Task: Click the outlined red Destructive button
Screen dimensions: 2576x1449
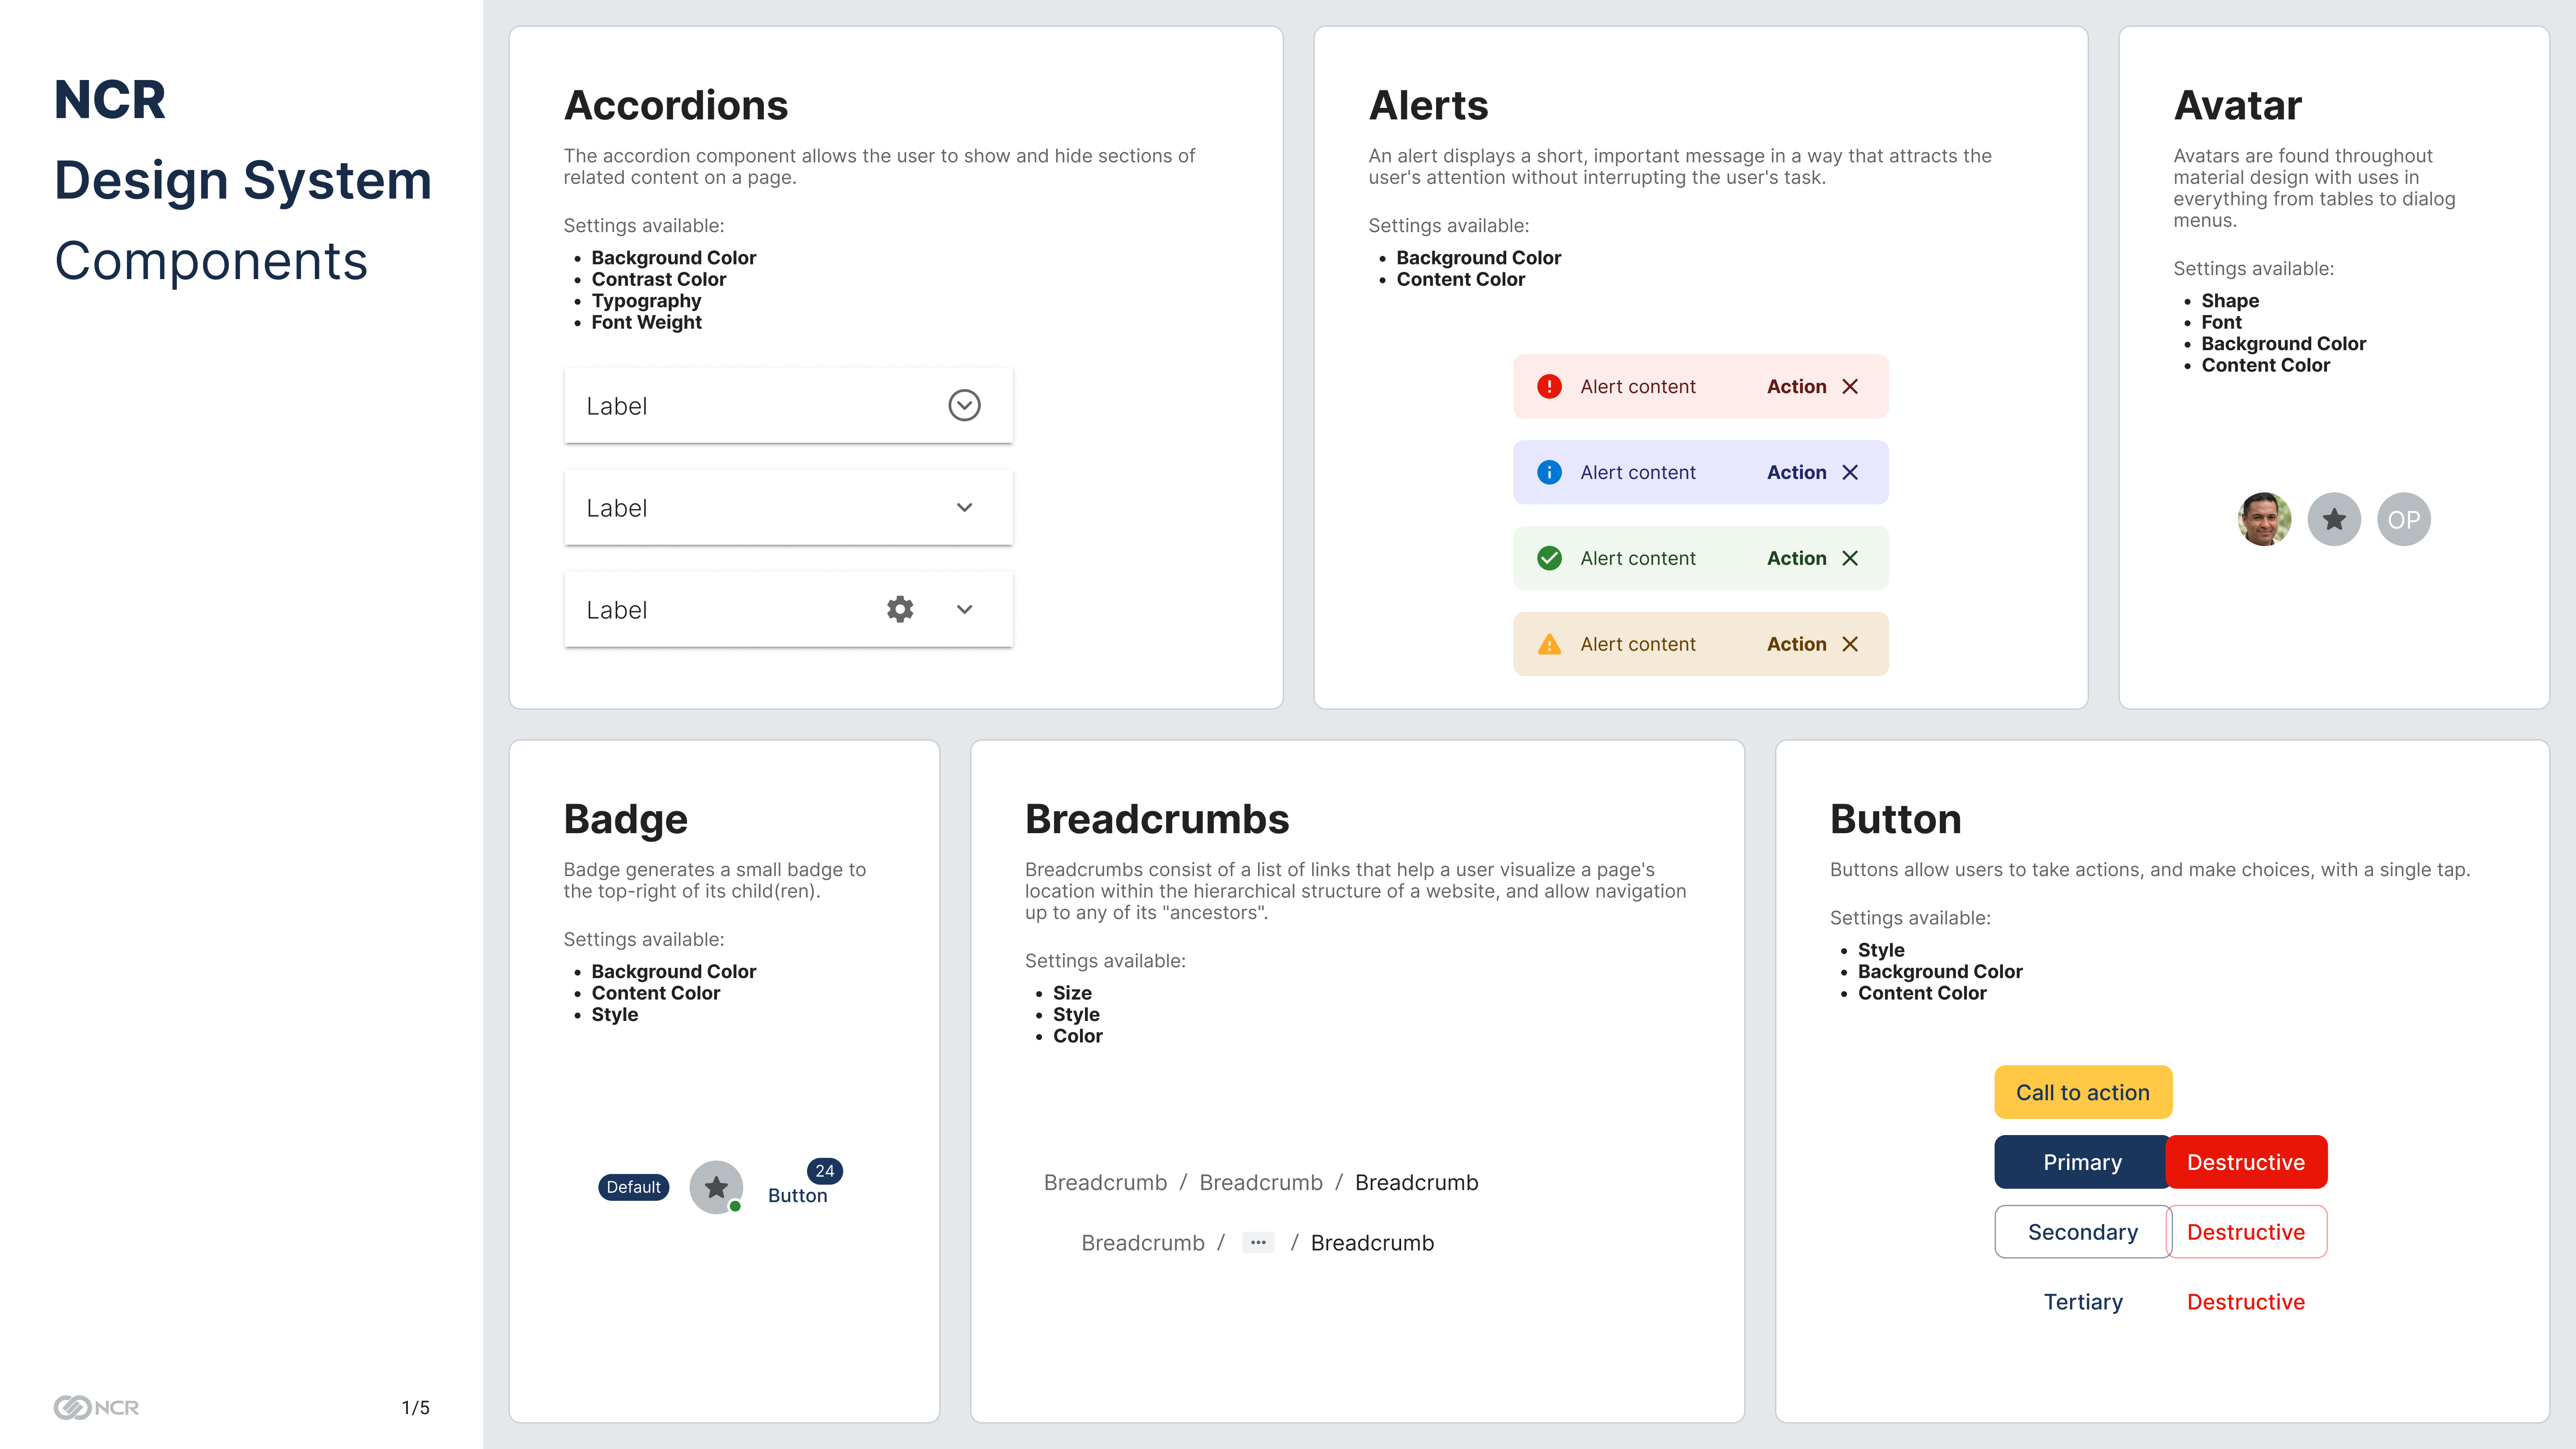Action: click(x=2246, y=1232)
